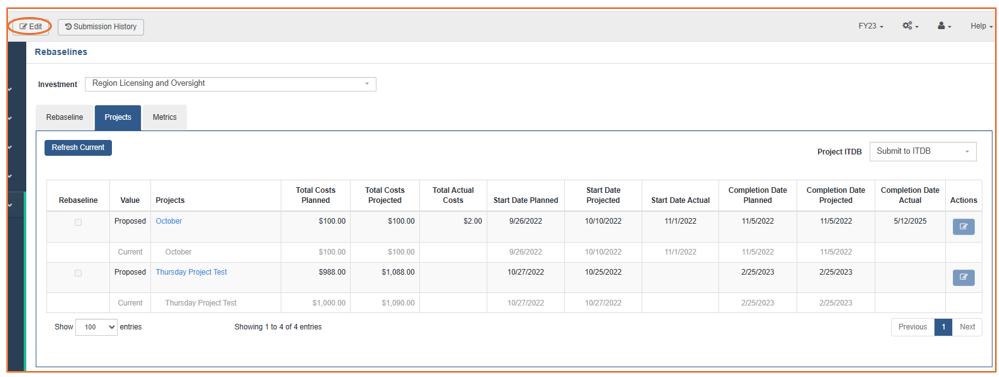This screenshot has width=999, height=377.
Task: Tick rebaseline checkbox for Thursday Project Test
Action: [78, 273]
